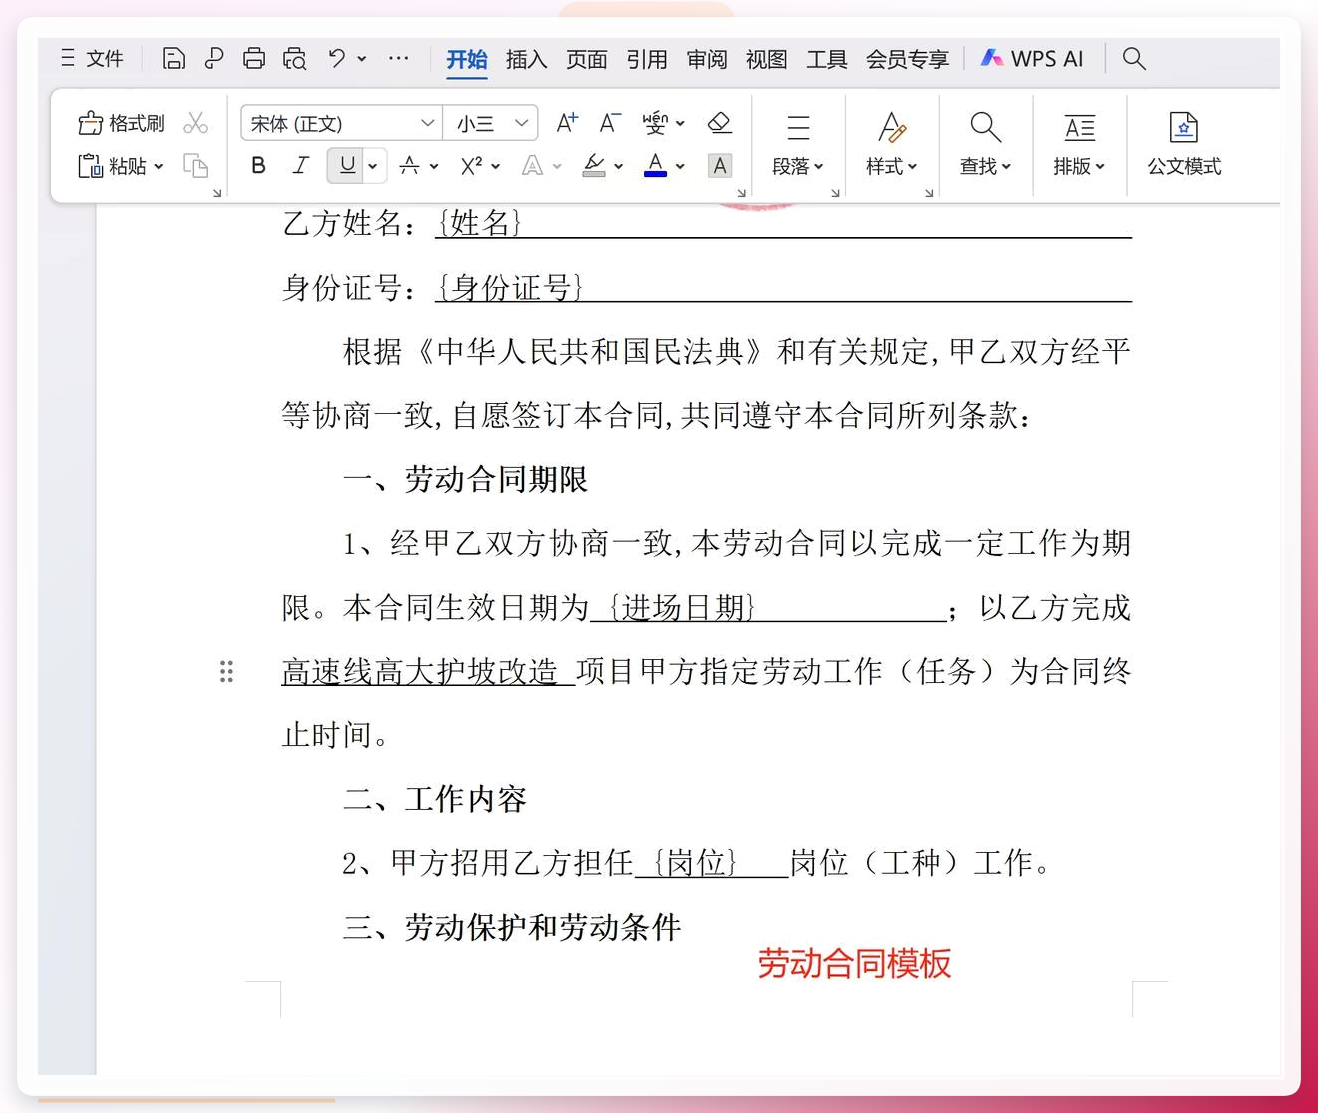
Task: Toggle bold formatting
Action: [x=258, y=166]
